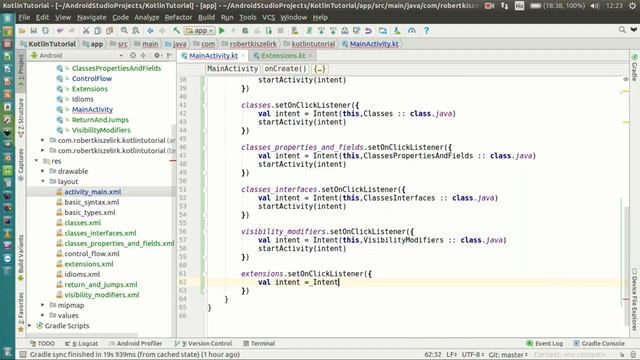Open the Favorites tool window strip
Screen dimensions: 640x360
pos(21,311)
